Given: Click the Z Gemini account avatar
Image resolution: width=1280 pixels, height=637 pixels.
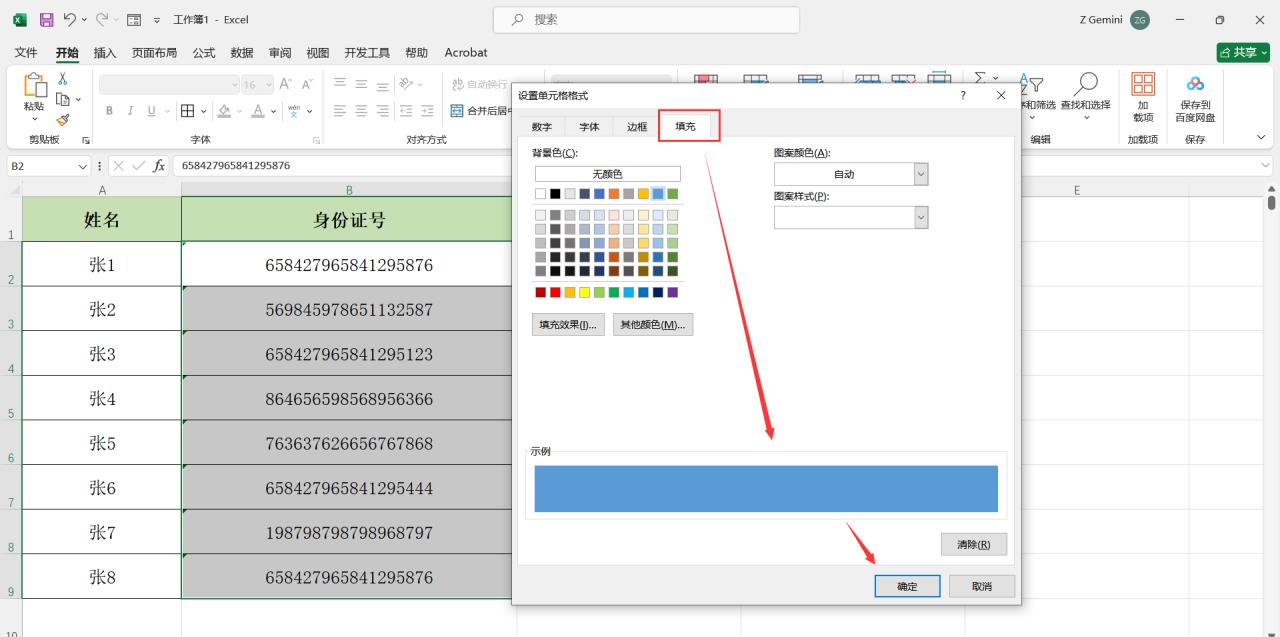Looking at the screenshot, I should (x=1140, y=20).
